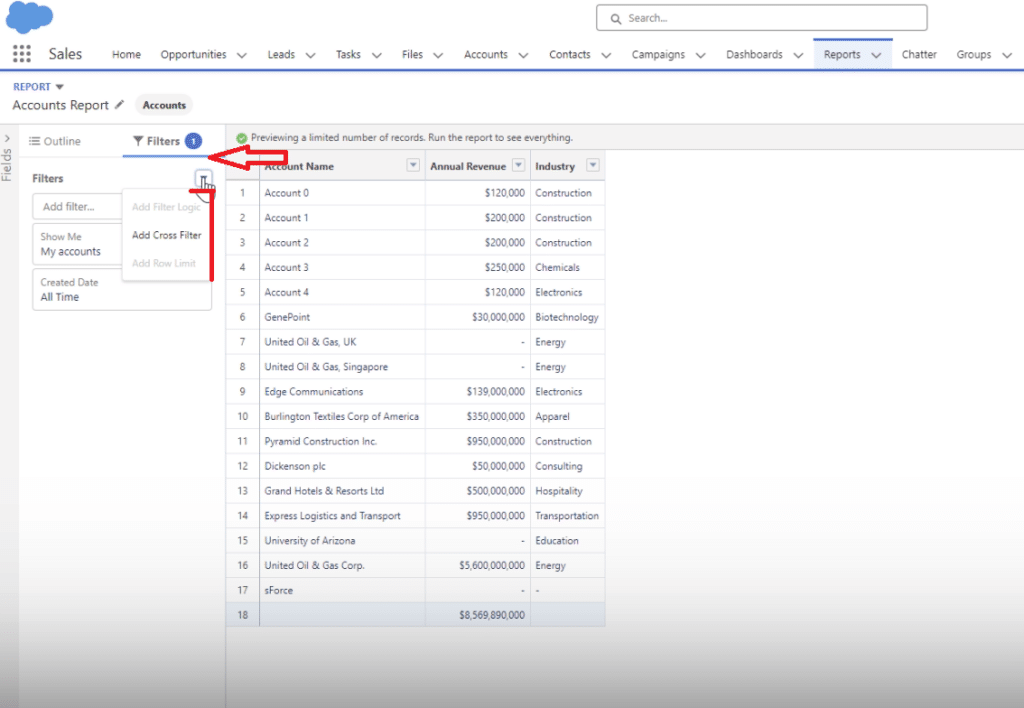Open the Tasks tab

click(348, 55)
